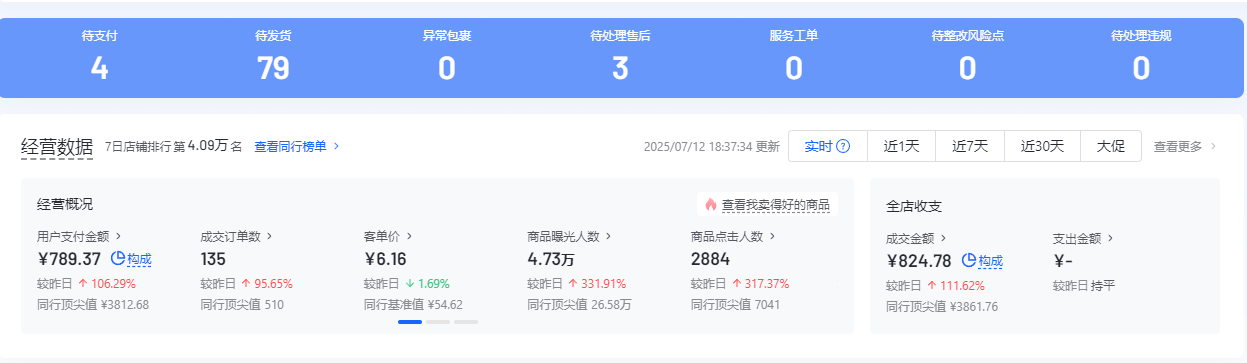
Task: Click the pie icon next to 用户支付金额 构成
Action: [x=117, y=259]
